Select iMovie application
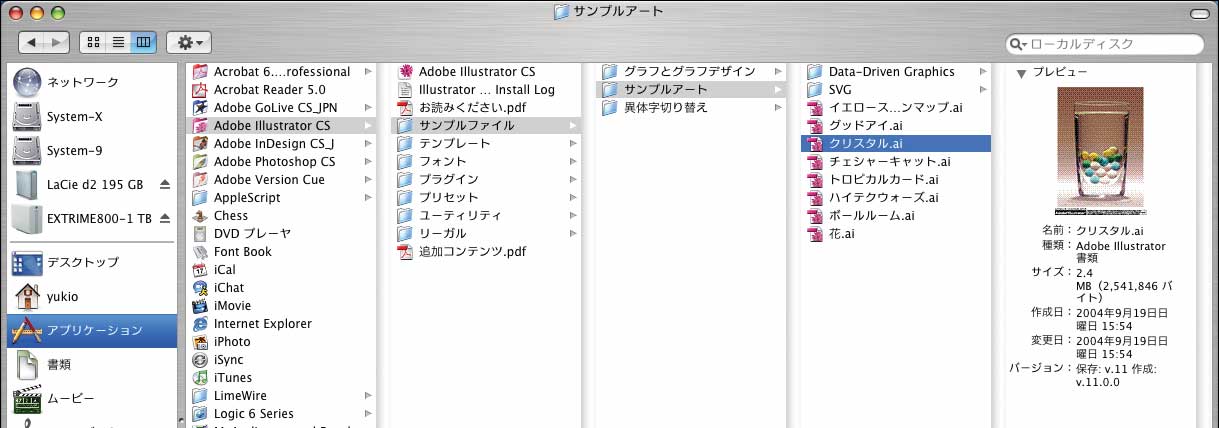The image size is (1219, 428). coord(282,306)
